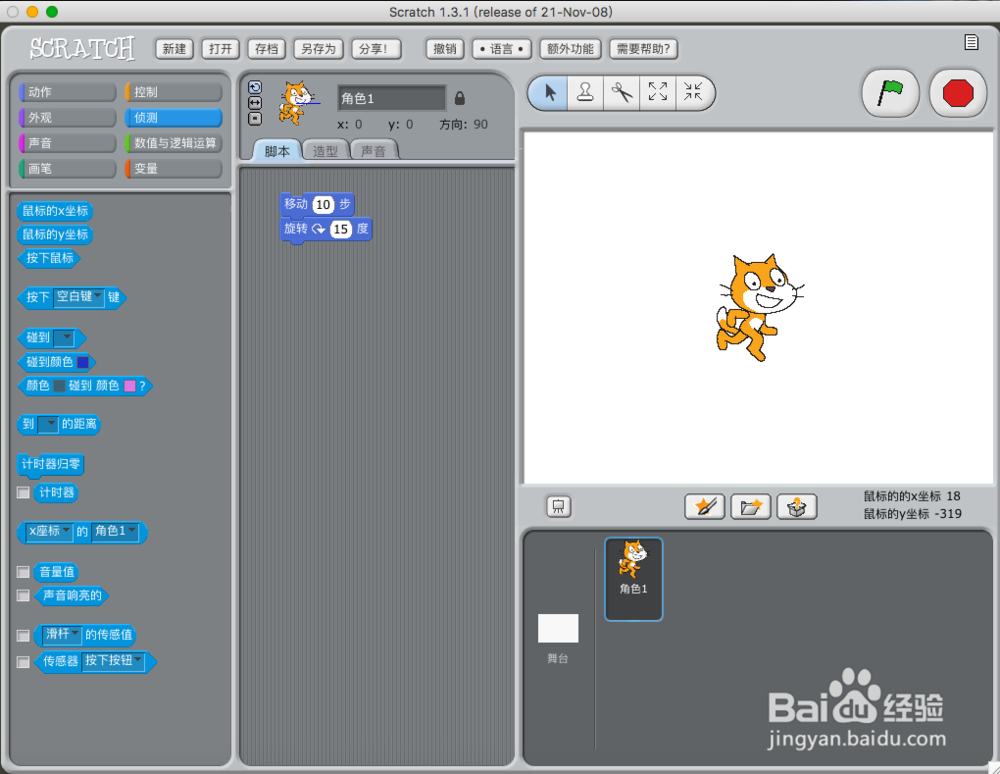Open the 到...的距离 block dropdown
The image size is (1000, 774).
[x=48, y=425]
